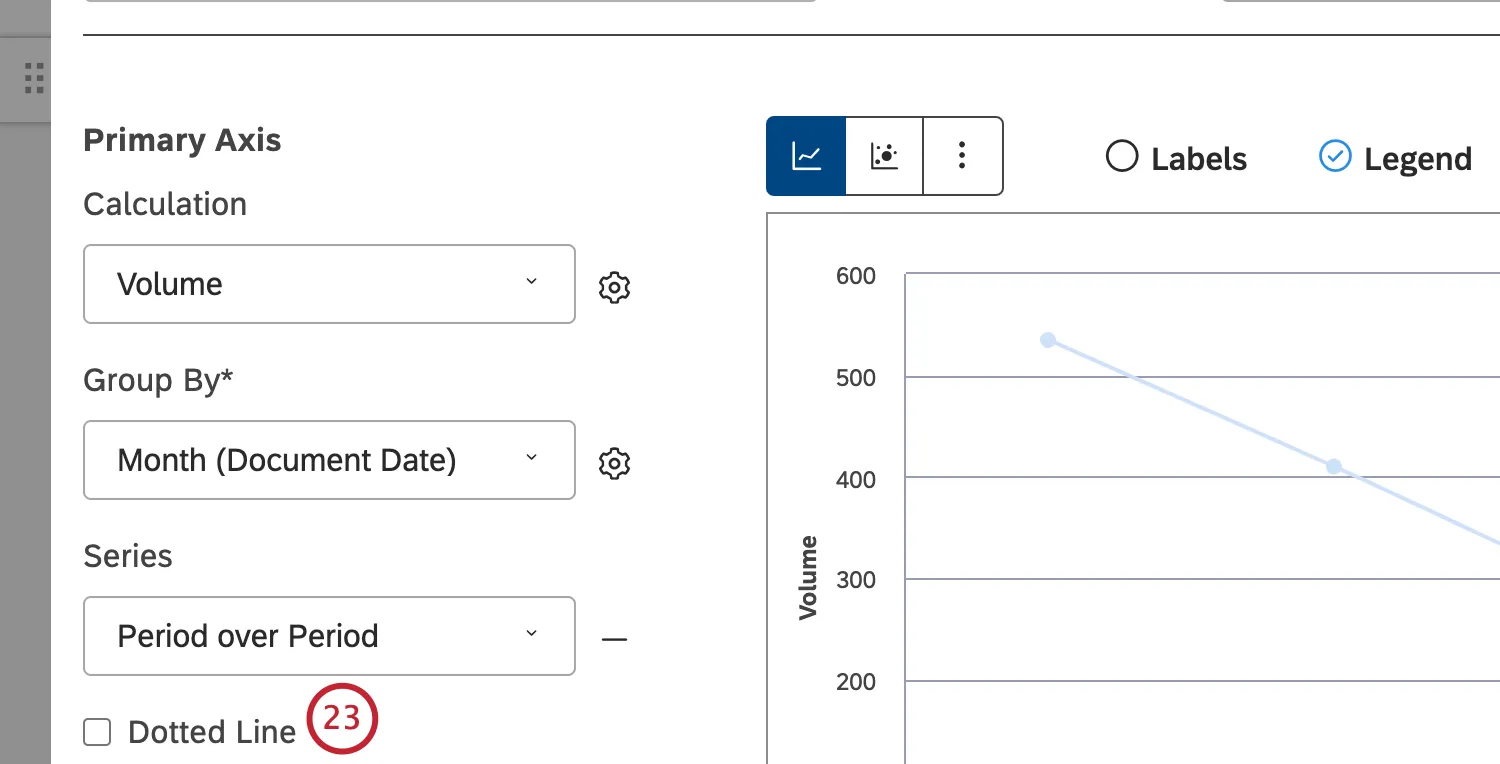Click the minus icon beside Series
Viewport: 1500px width, 764px height.
[614, 638]
